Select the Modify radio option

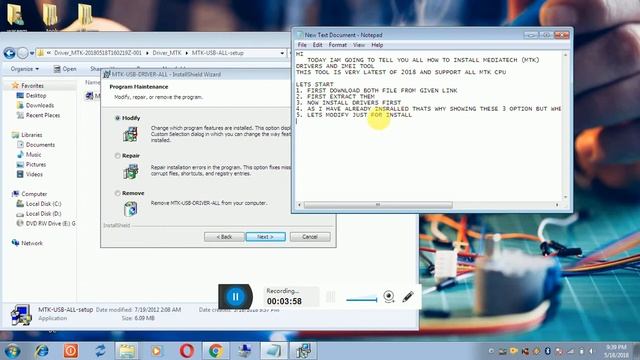pos(118,118)
